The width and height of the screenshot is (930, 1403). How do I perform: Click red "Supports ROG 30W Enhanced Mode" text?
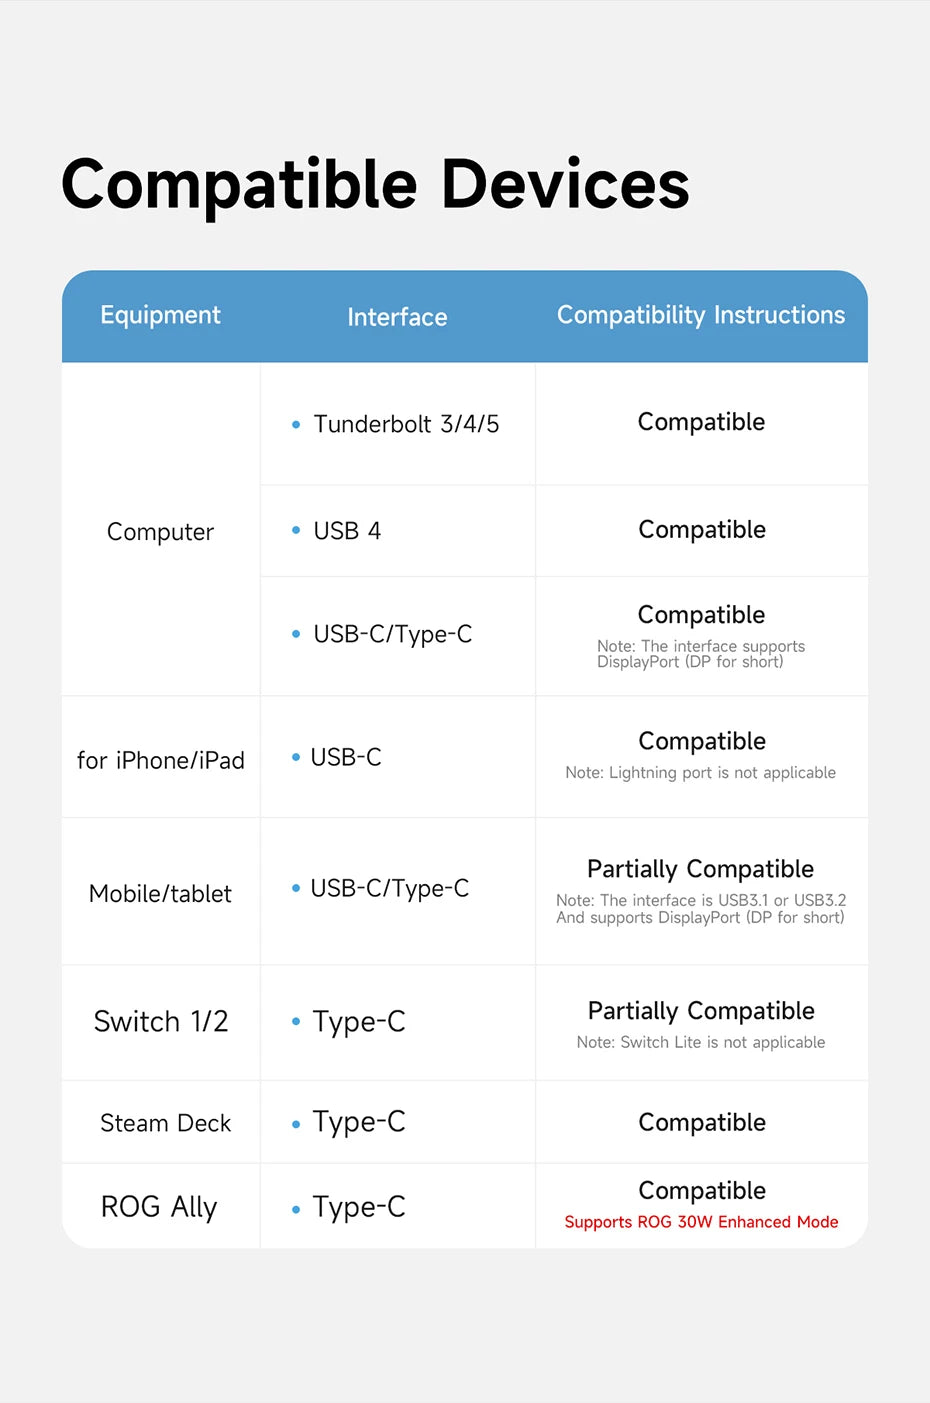(701, 1222)
